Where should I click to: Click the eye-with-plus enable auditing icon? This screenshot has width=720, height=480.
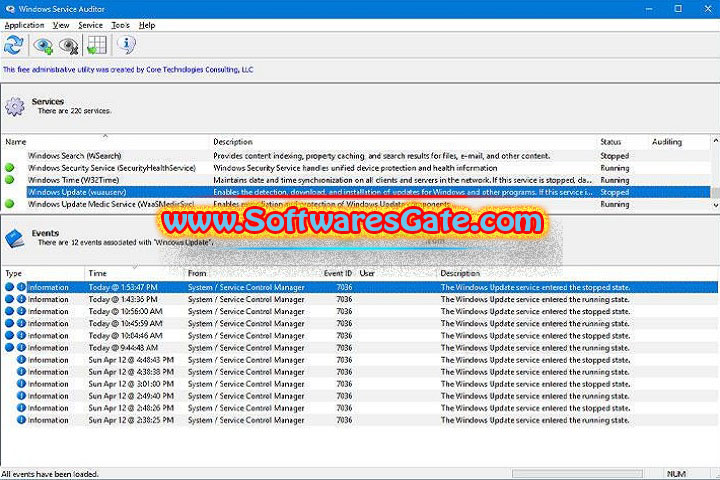(x=44, y=45)
